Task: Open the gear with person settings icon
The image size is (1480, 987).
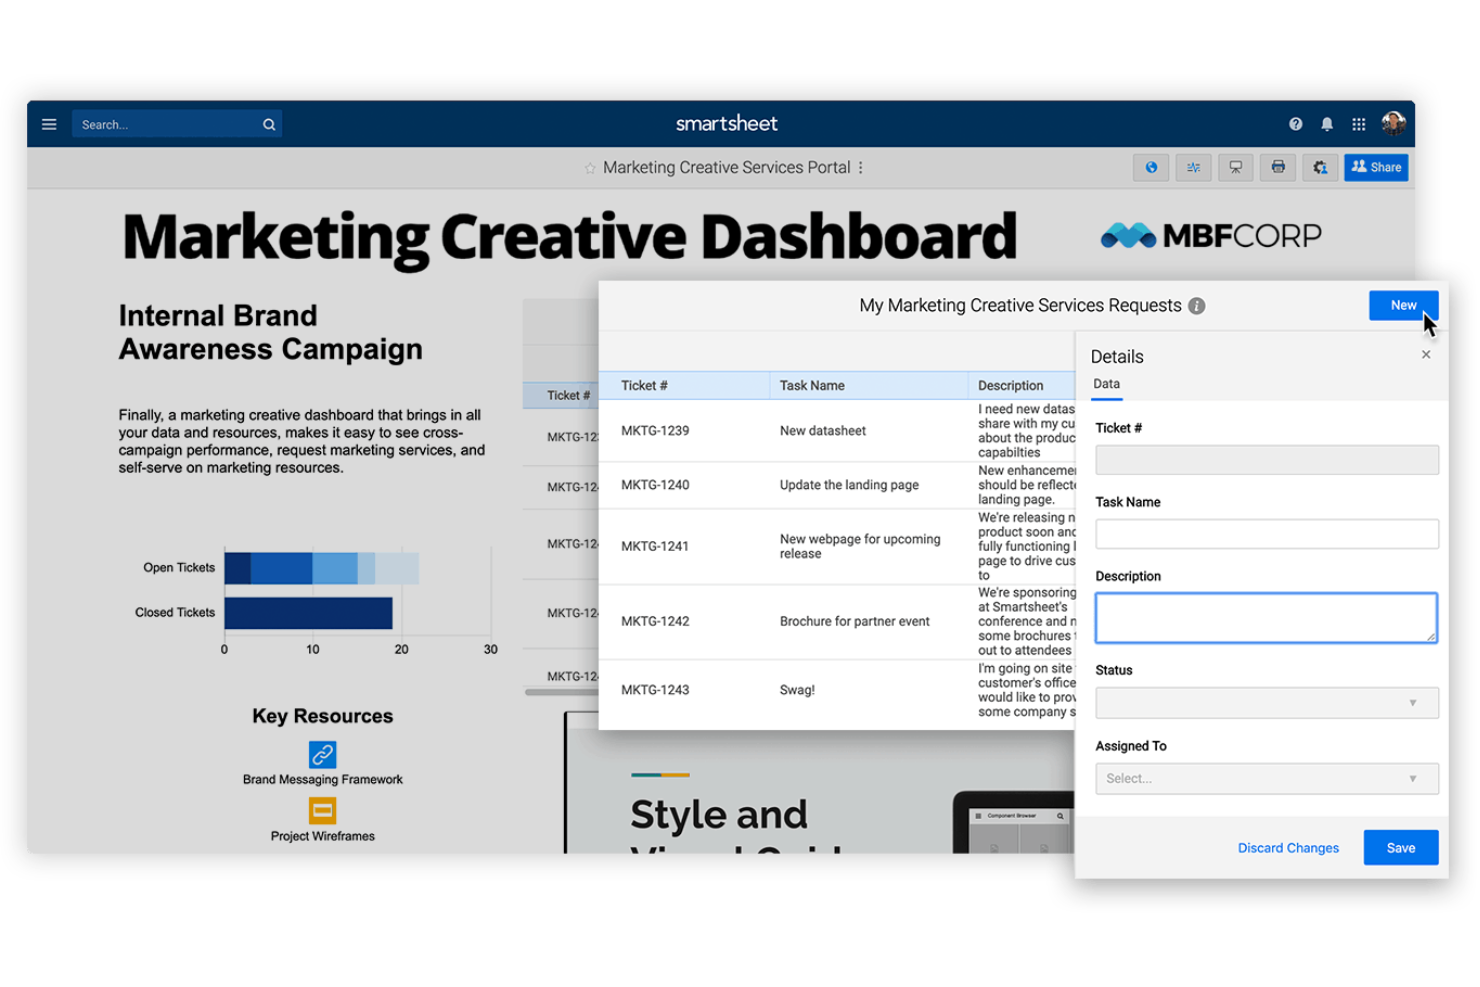Action: pos(1320,167)
